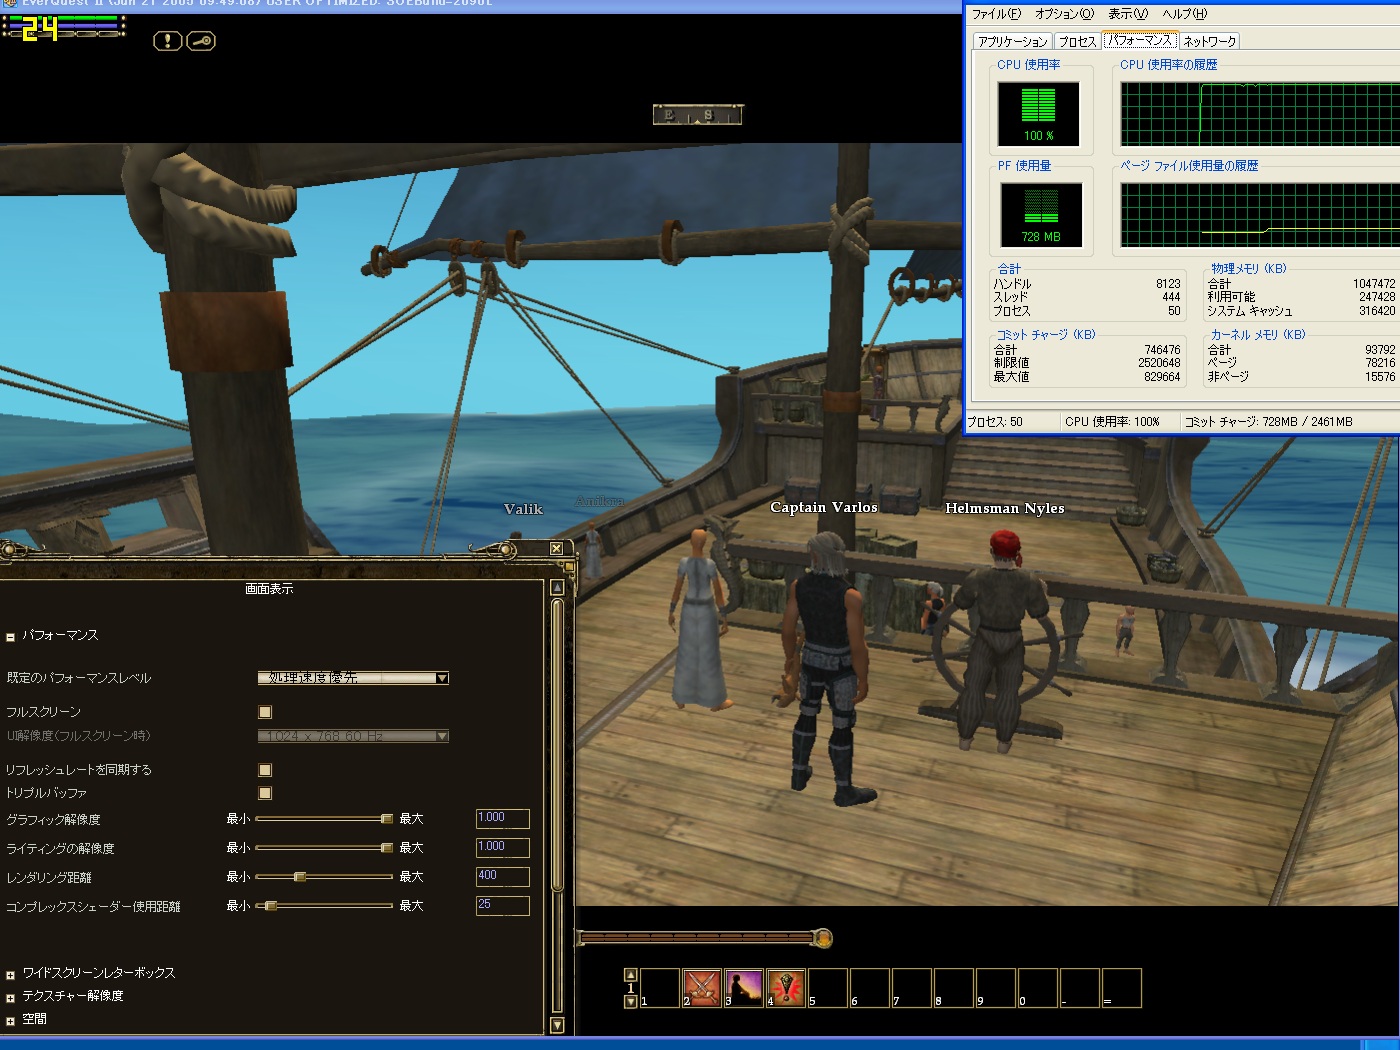
Task: Click the commit charge 728MB / 2461MB status
Action: pyautogui.click(x=1268, y=422)
